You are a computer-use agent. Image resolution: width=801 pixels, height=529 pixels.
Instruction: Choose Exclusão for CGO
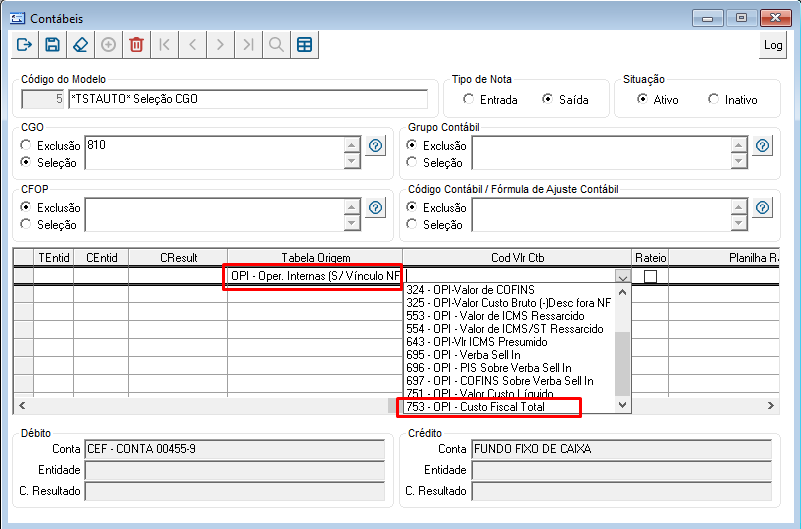click(26, 146)
